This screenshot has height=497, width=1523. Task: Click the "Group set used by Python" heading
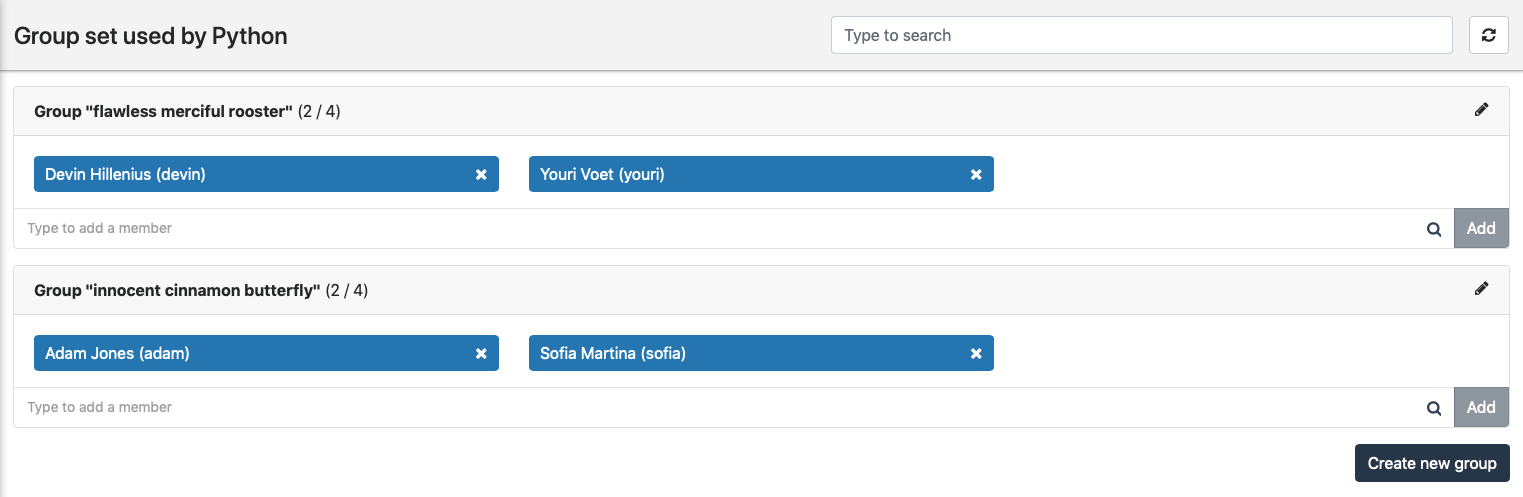click(x=151, y=36)
